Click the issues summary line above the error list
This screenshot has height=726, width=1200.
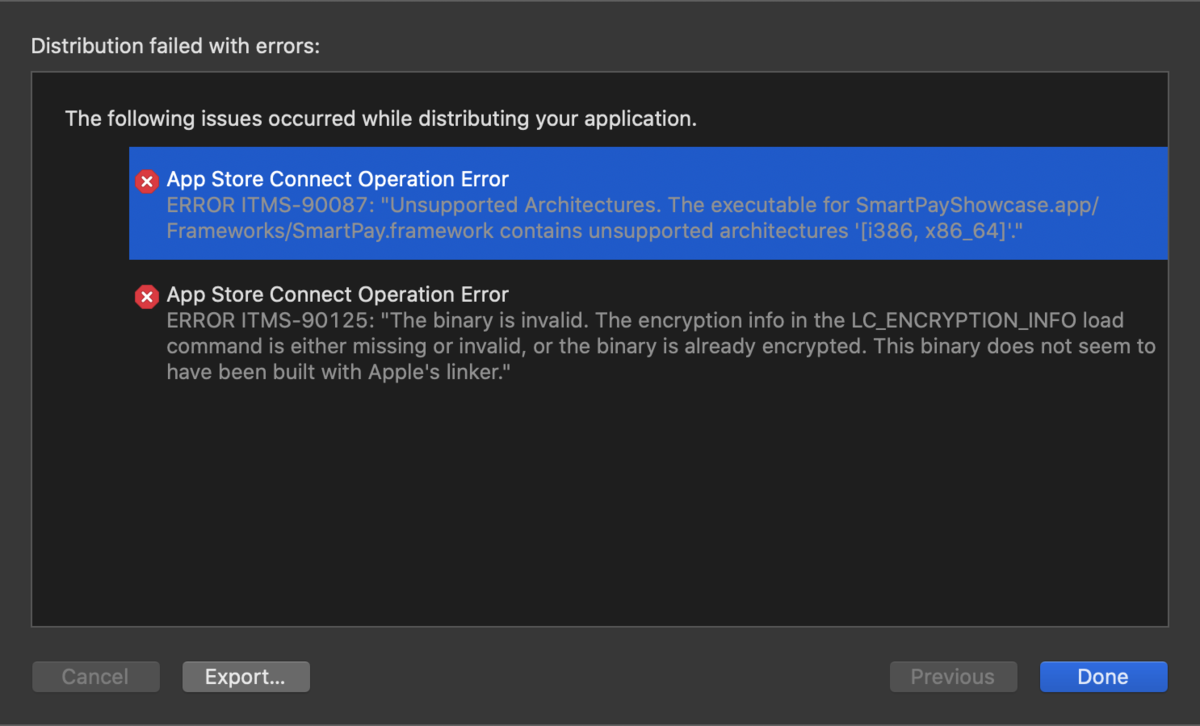click(380, 118)
